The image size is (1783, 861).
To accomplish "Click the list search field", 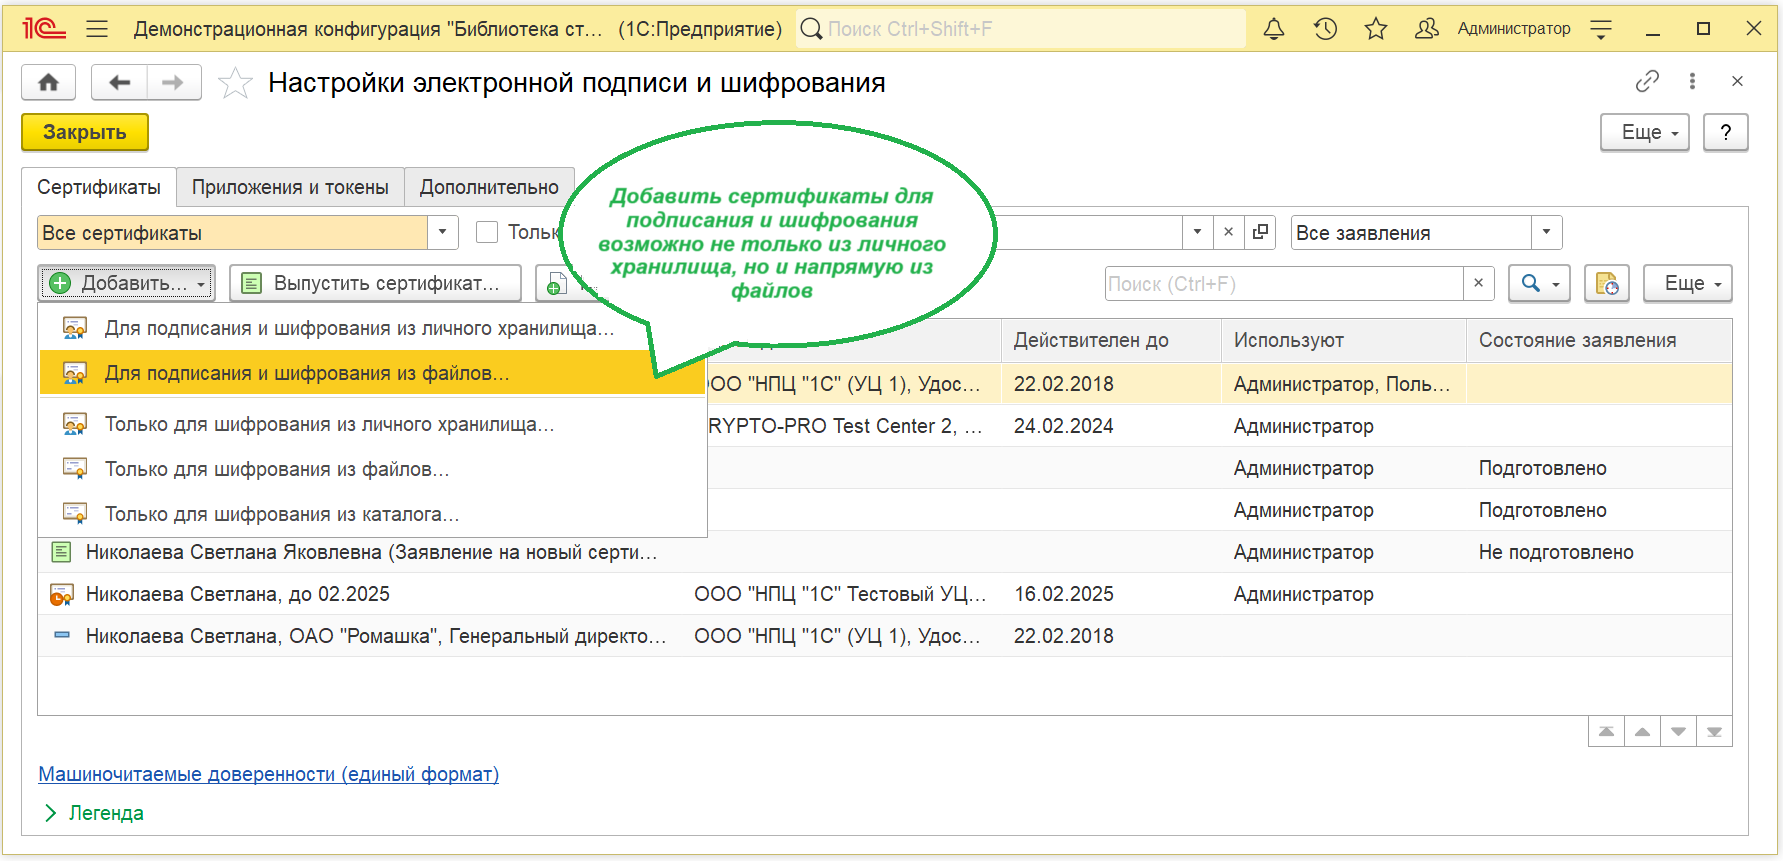I will [1283, 284].
